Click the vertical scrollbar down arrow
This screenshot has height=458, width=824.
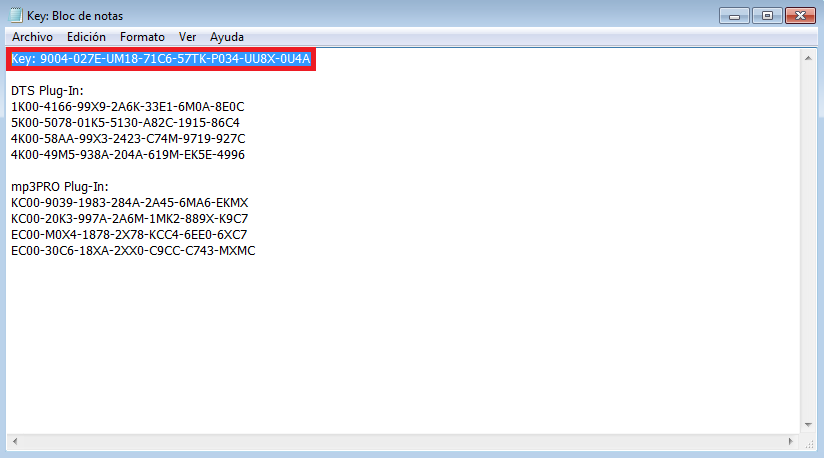point(808,424)
